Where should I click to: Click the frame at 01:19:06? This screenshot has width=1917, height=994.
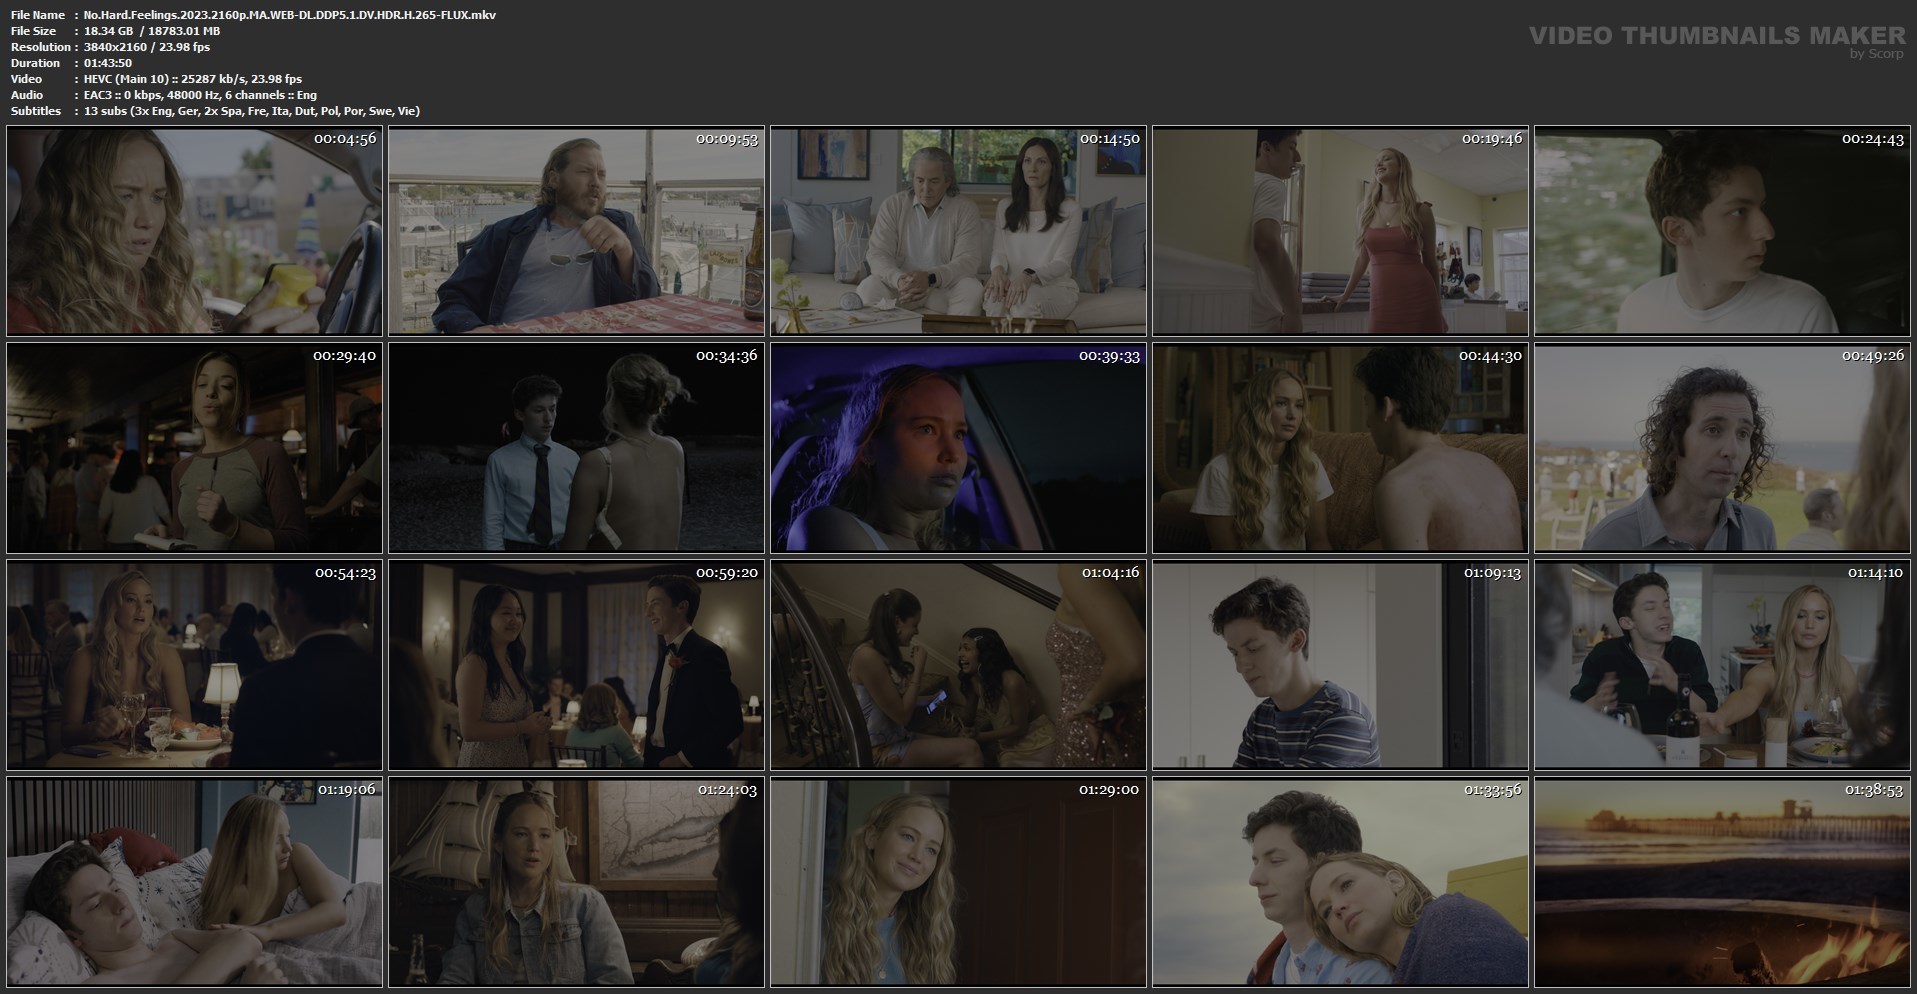[194, 883]
